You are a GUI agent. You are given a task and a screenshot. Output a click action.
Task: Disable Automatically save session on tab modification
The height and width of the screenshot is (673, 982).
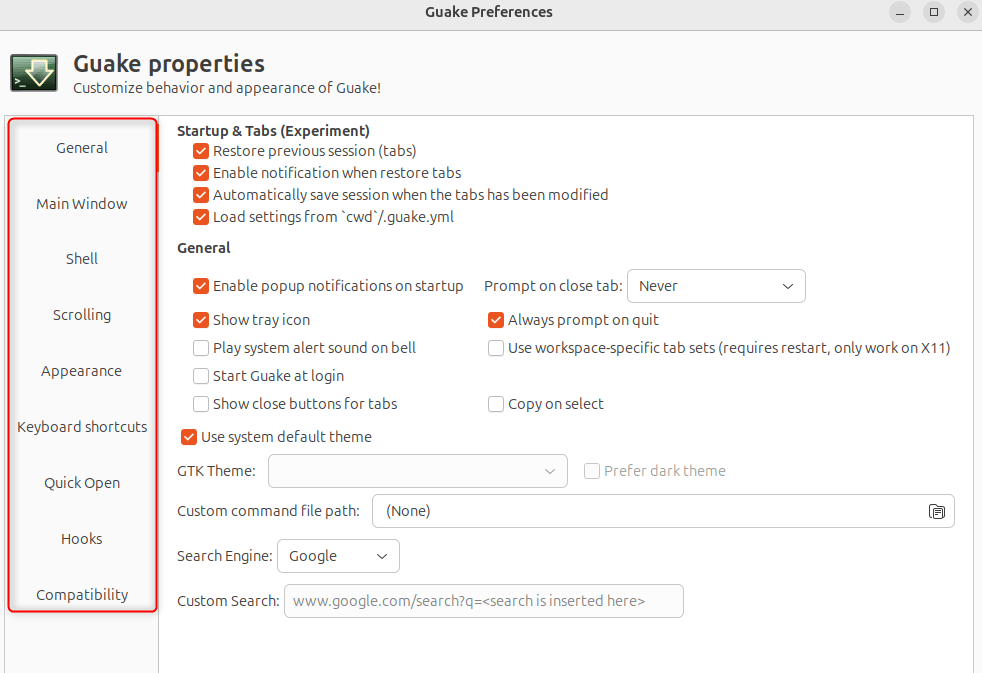[x=201, y=195]
